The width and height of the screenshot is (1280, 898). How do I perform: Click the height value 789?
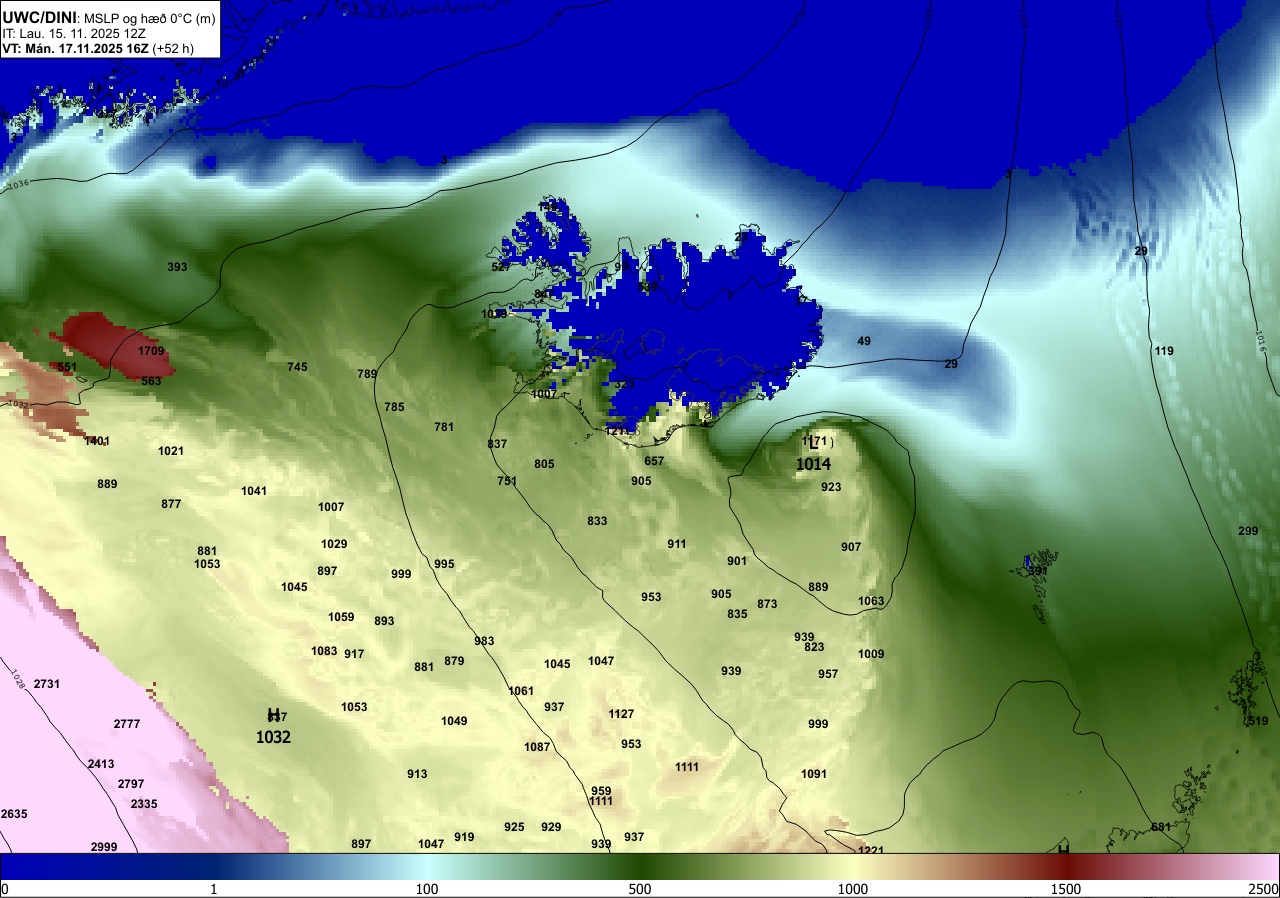coord(367,374)
